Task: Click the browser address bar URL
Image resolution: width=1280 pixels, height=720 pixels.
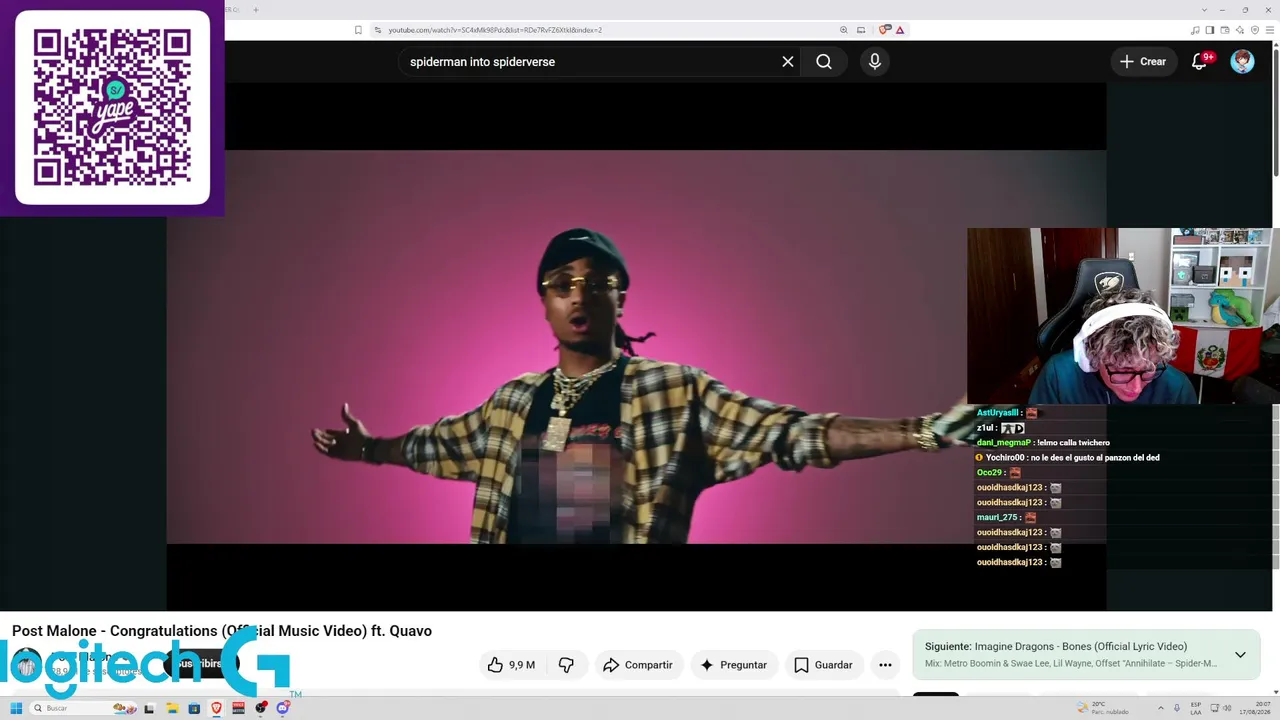Action: point(495,30)
